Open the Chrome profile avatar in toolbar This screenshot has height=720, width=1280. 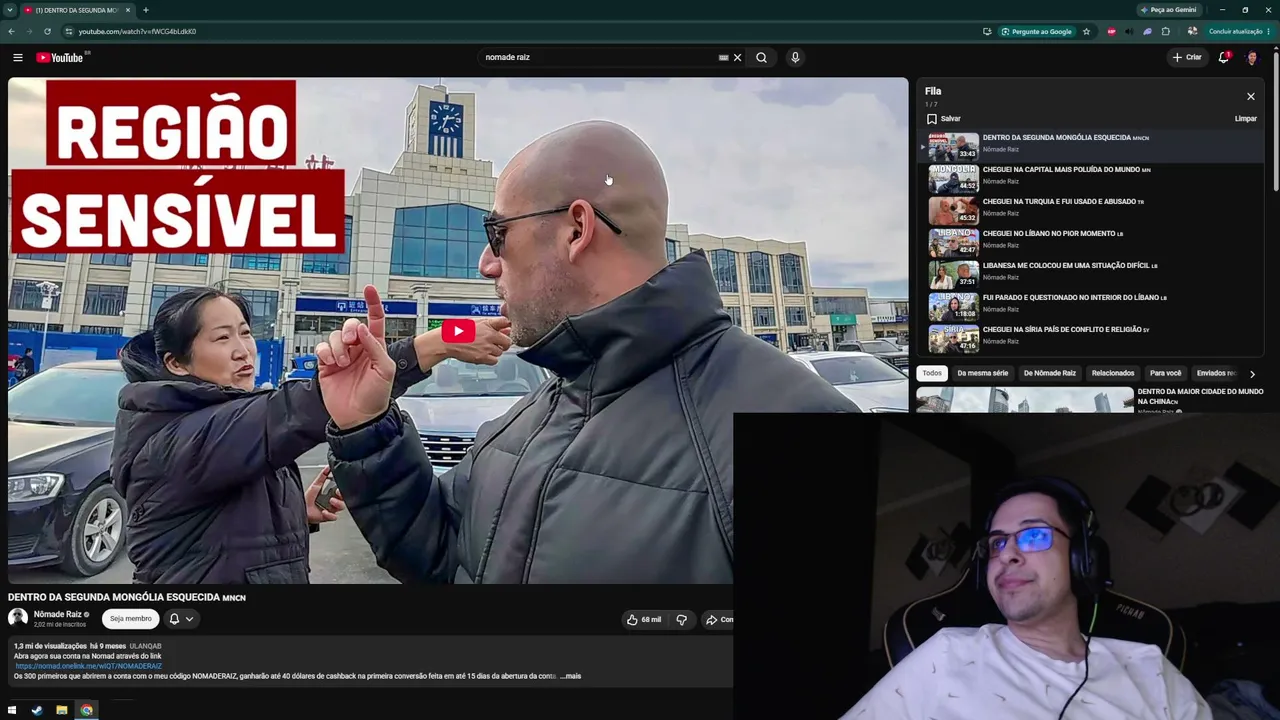(1192, 32)
